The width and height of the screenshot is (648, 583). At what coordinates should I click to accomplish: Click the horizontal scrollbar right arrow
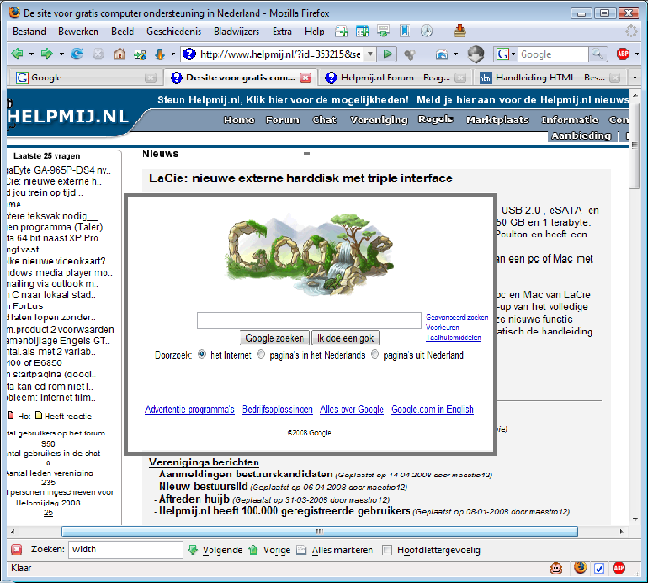tap(622, 531)
